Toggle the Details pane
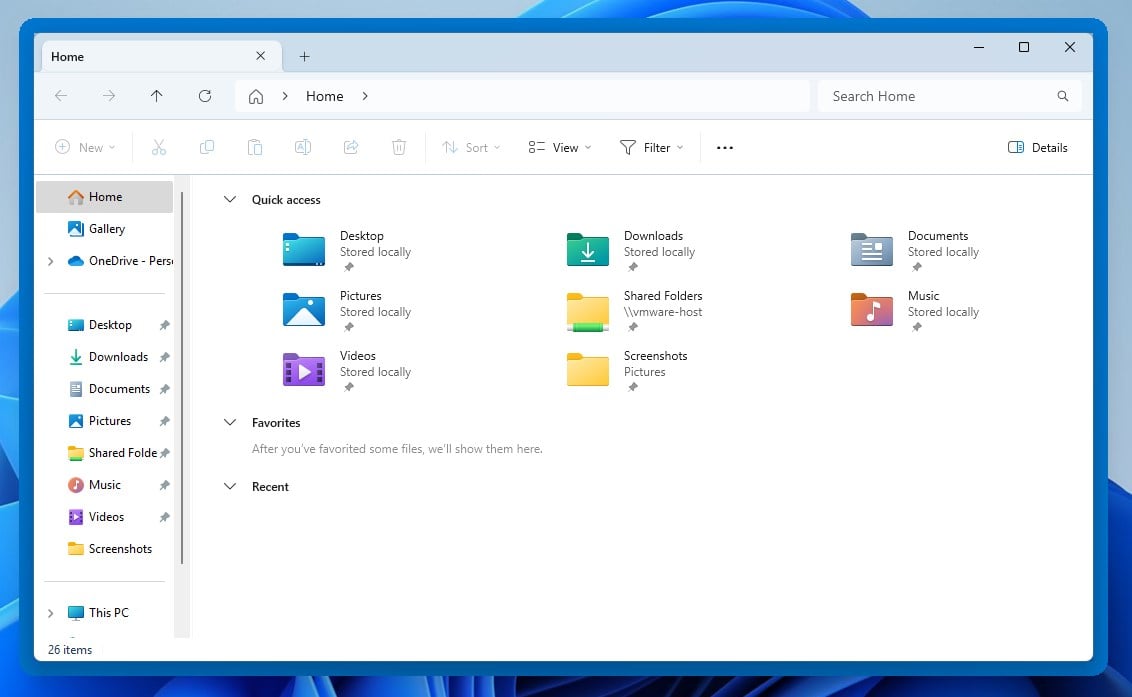This screenshot has height=697, width=1132. point(1037,147)
